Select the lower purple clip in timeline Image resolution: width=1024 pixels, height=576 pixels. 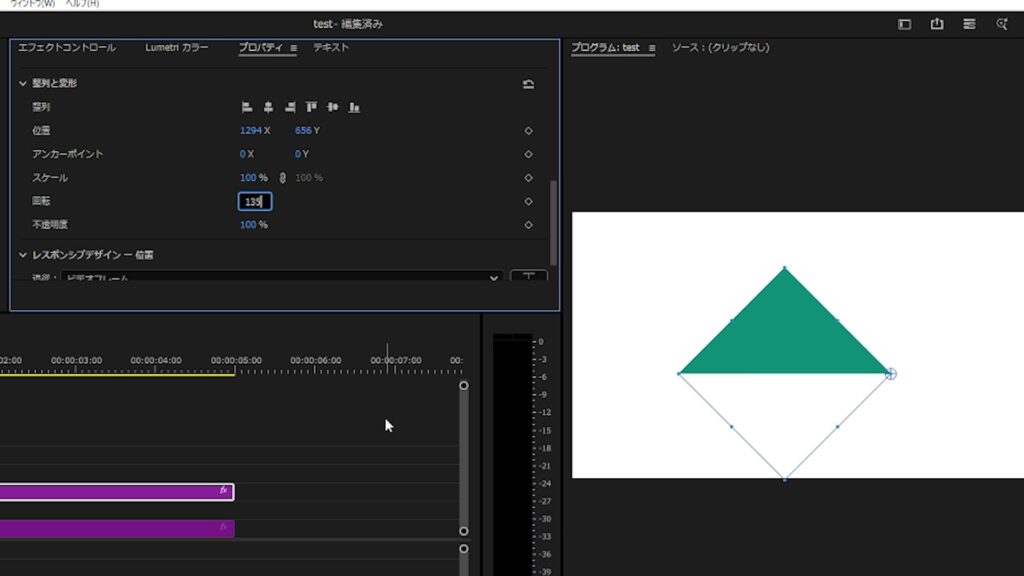pyautogui.click(x=116, y=528)
